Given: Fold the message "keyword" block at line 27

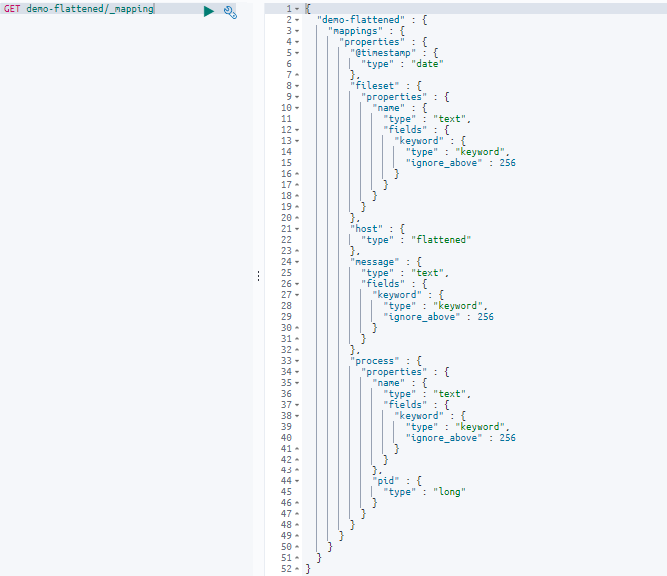Looking at the screenshot, I should (297, 295).
